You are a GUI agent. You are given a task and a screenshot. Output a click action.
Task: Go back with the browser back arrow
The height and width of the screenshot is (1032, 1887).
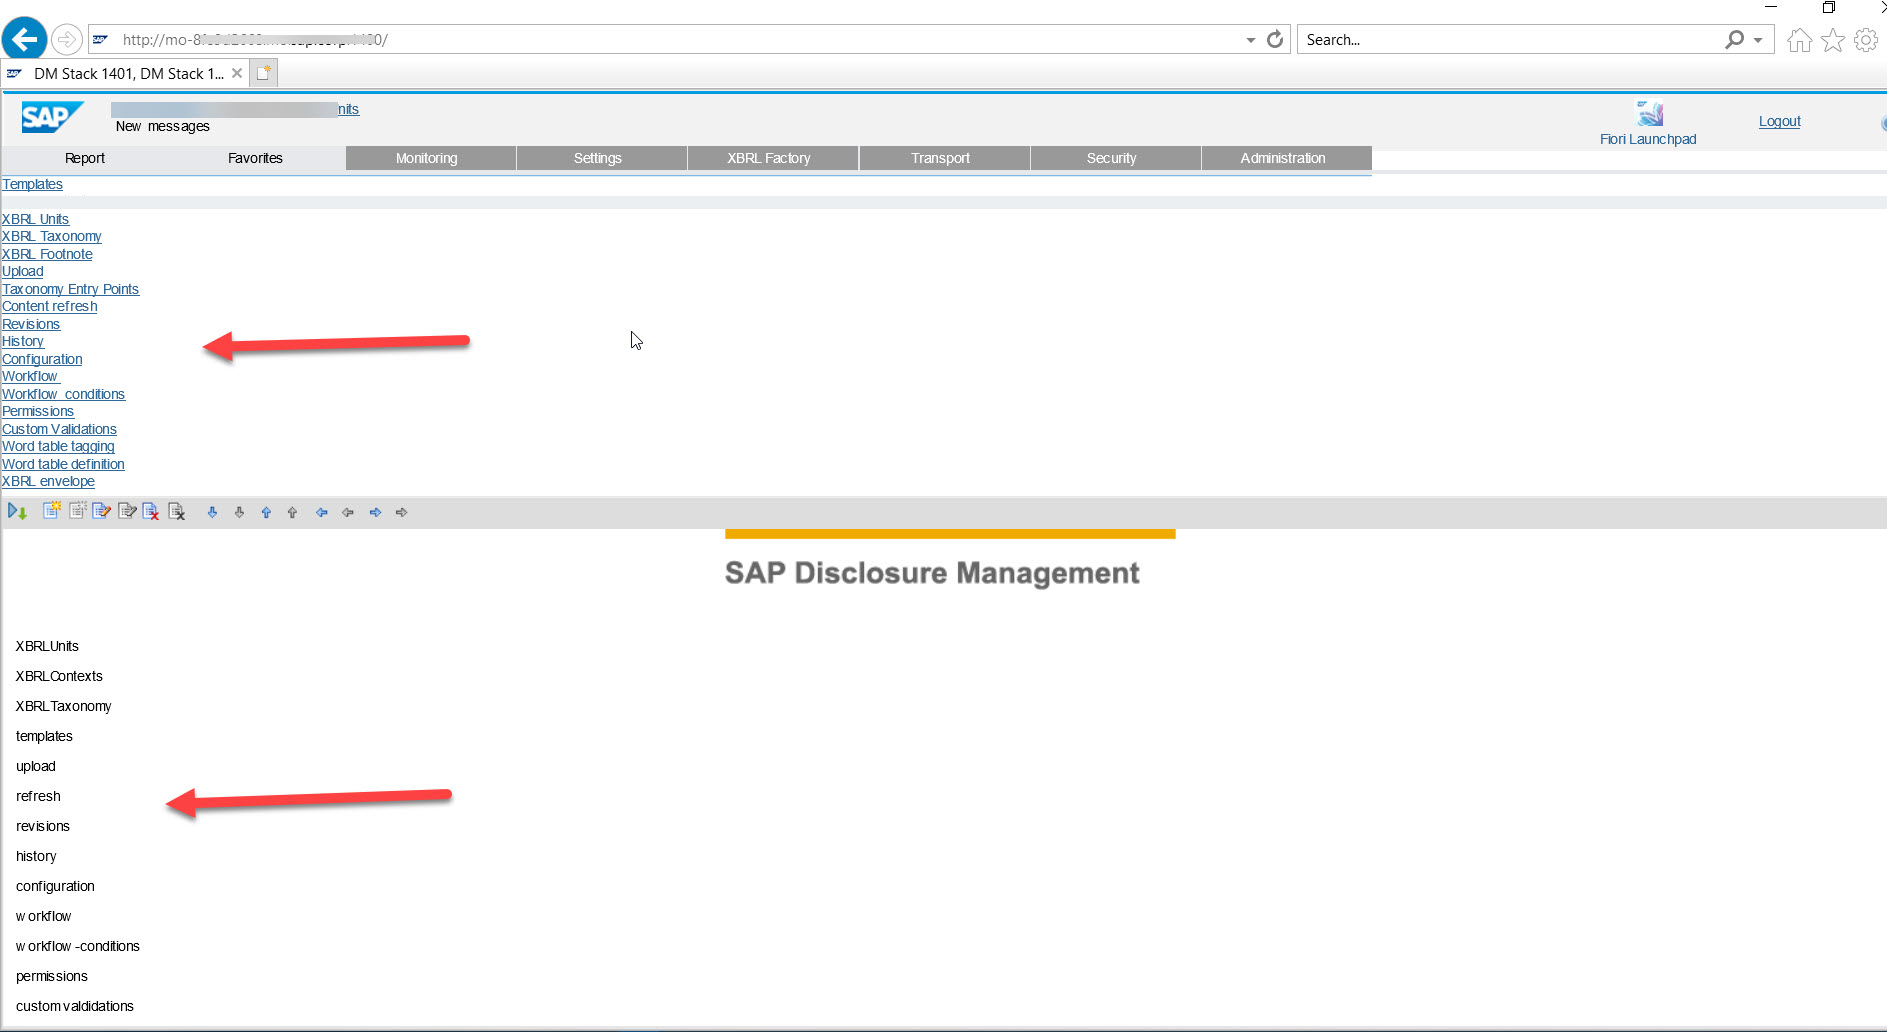[x=24, y=39]
